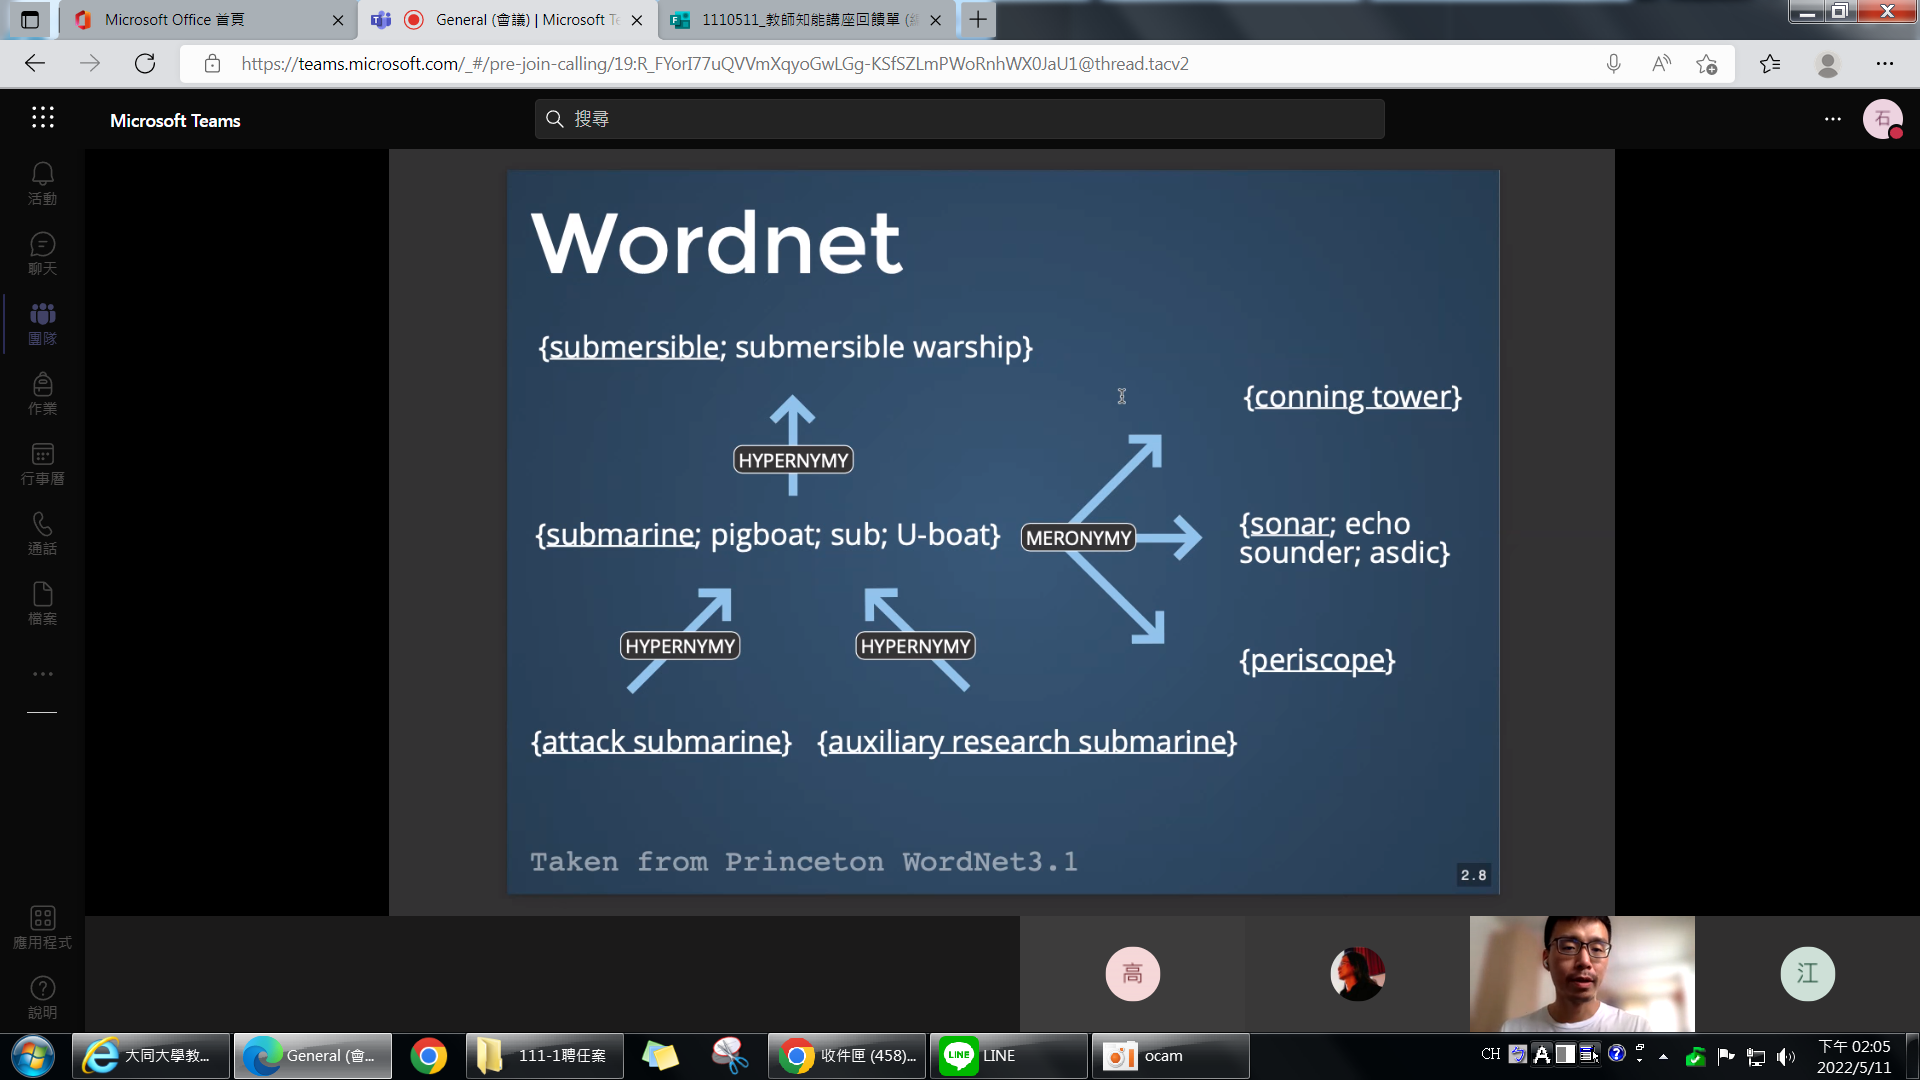1920x1080 pixels.
Task: Click the browser refresh button
Action: 145,63
